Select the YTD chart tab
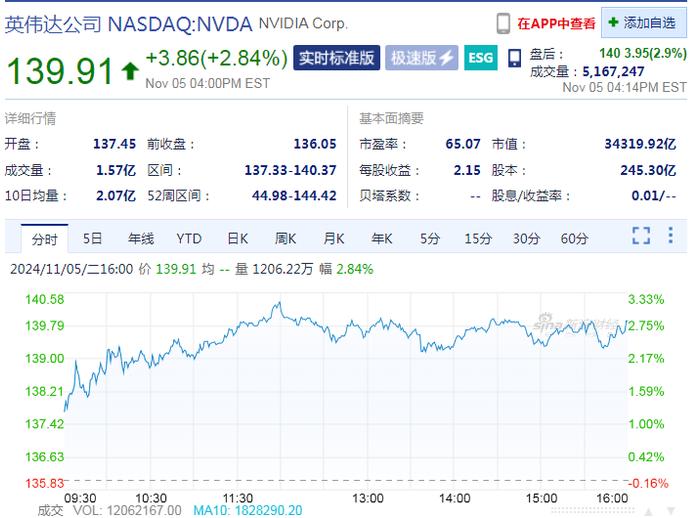Image resolution: width=700 pixels, height=518 pixels. [x=189, y=238]
